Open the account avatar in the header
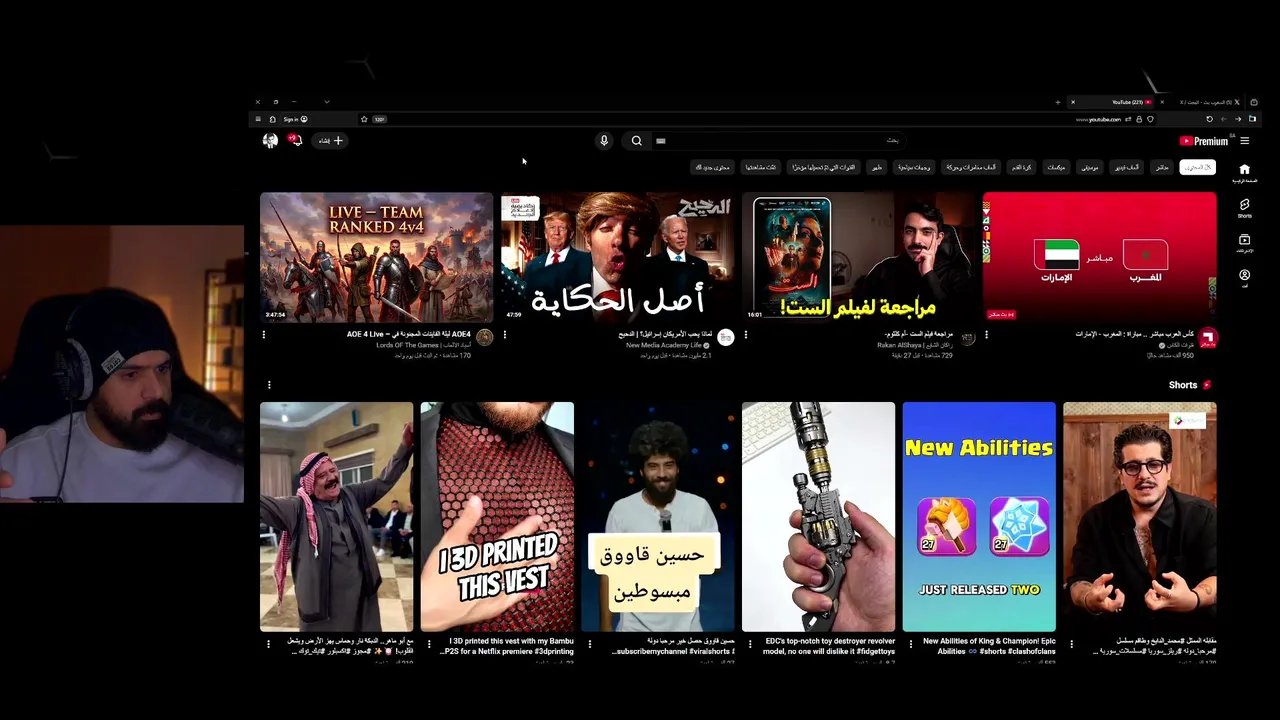Image resolution: width=1280 pixels, height=720 pixels. [270, 141]
